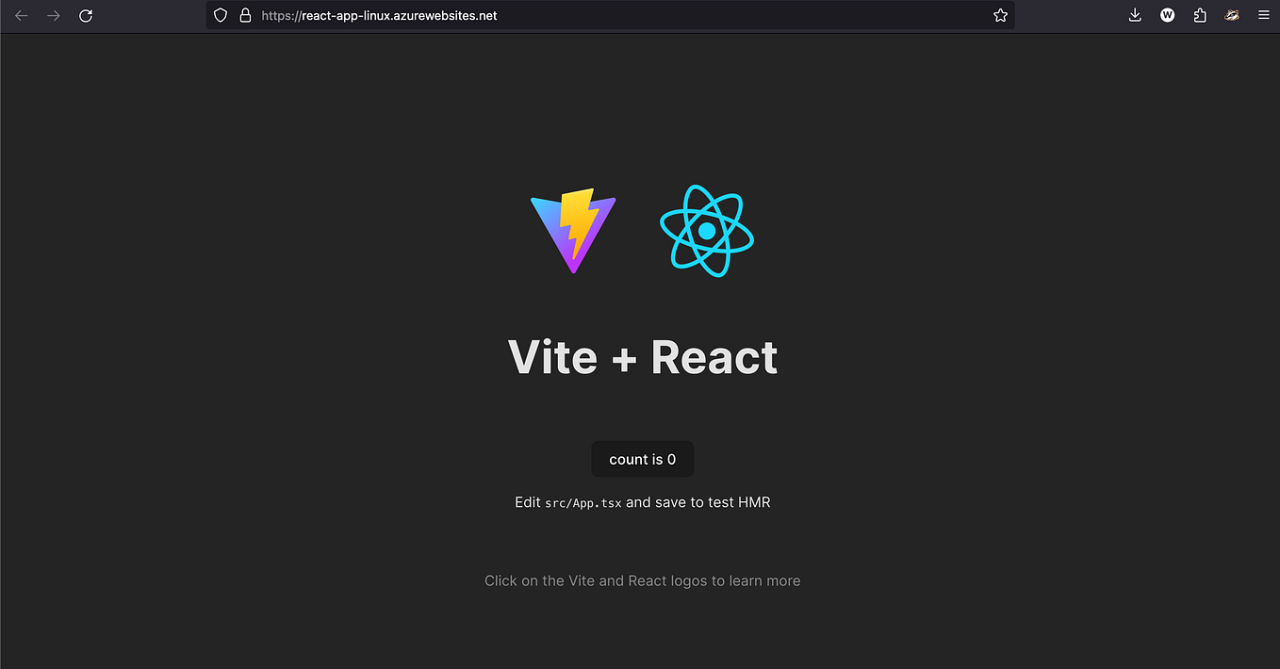Open the extensions puzzle piece menu

click(1199, 15)
